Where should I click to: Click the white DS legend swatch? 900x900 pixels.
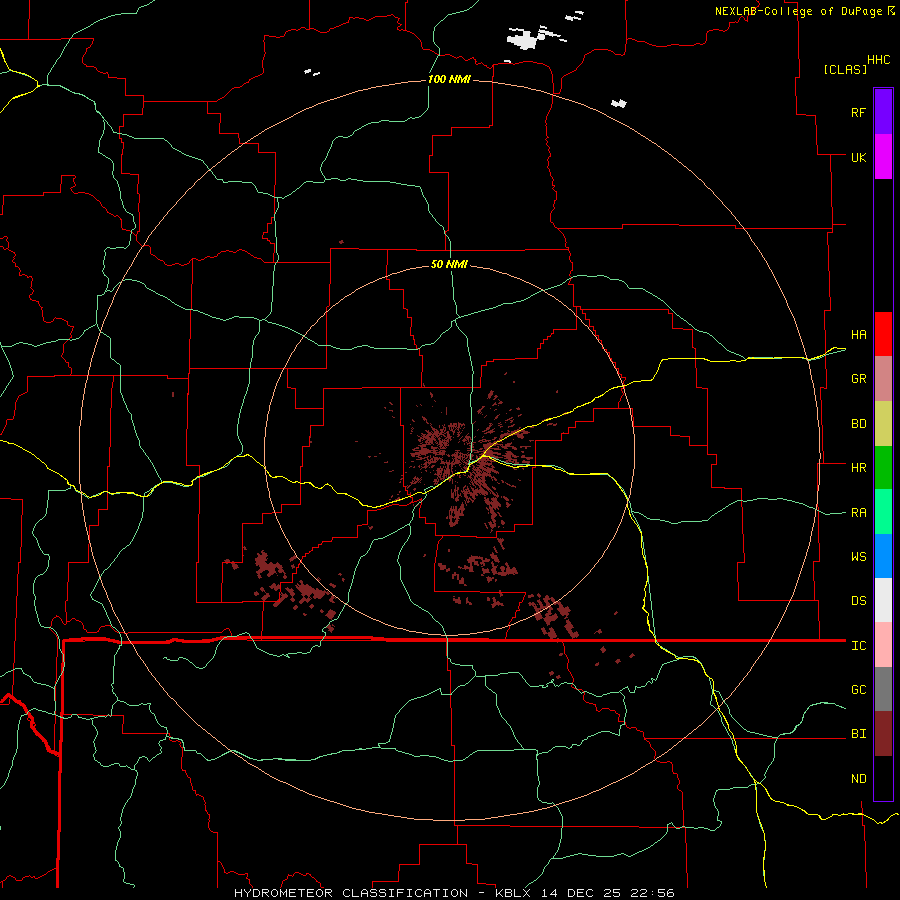pos(883,600)
